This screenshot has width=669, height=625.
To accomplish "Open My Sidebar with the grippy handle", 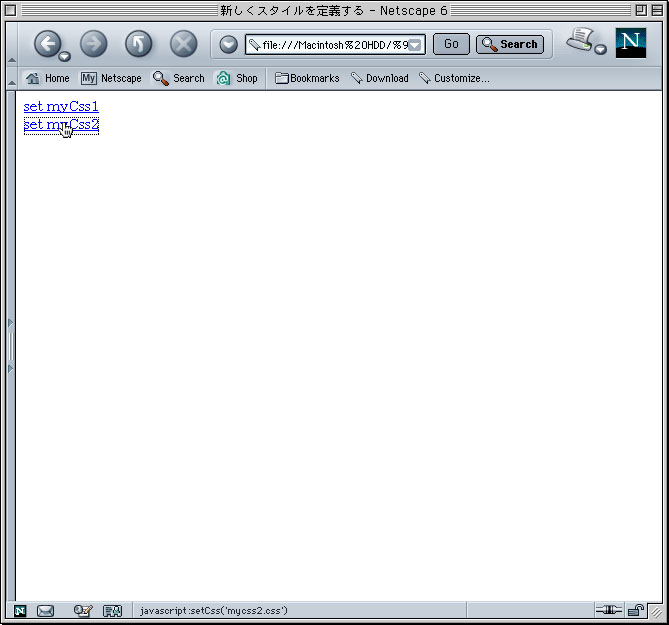I will tap(11, 346).
